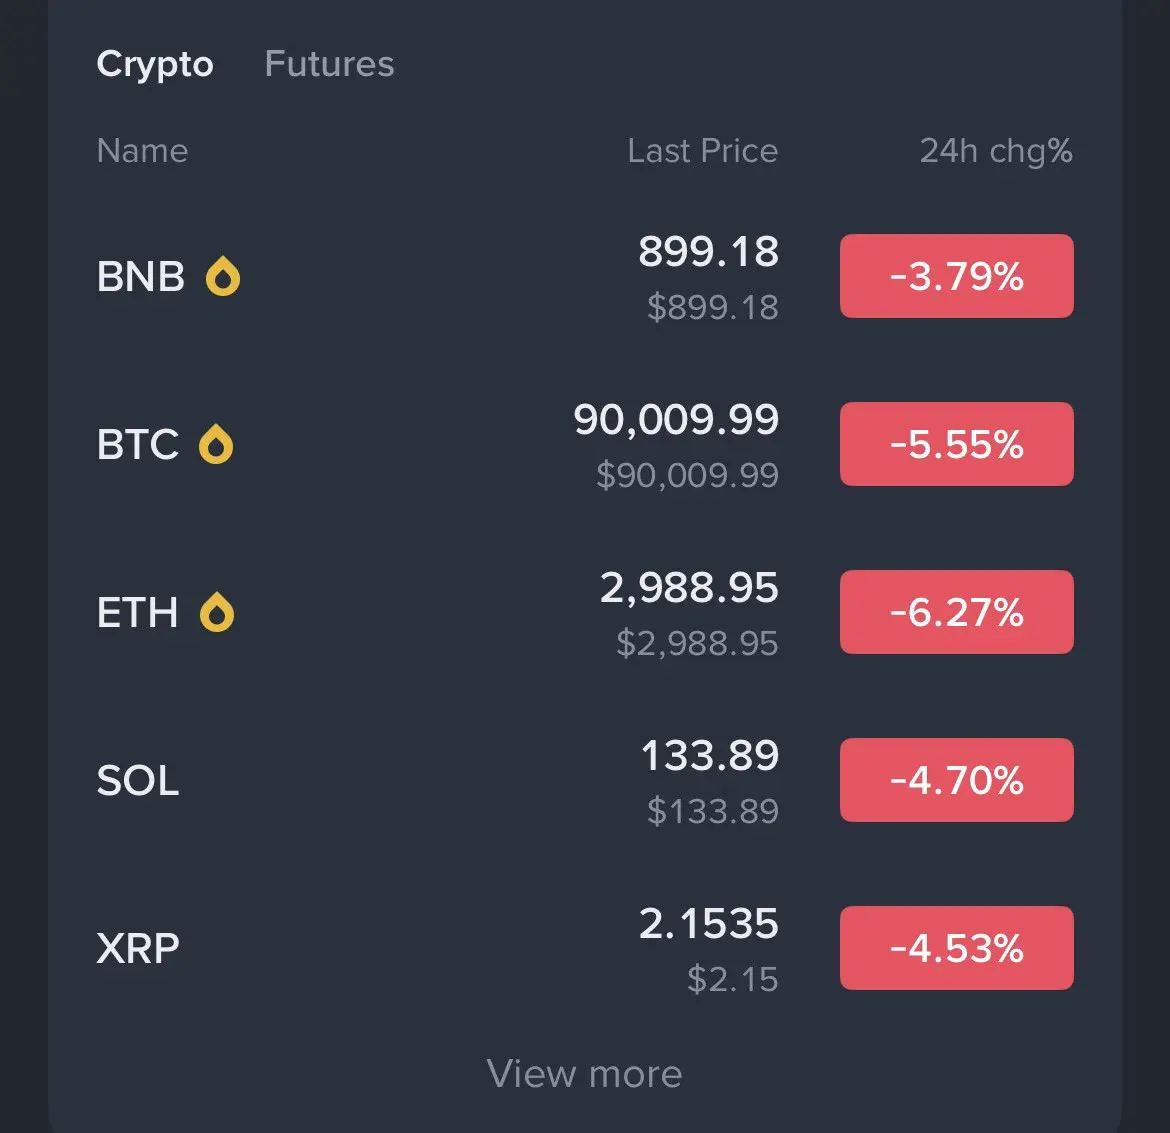Click the ETH hot flame icon
The image size is (1170, 1133).
pyautogui.click(x=216, y=612)
